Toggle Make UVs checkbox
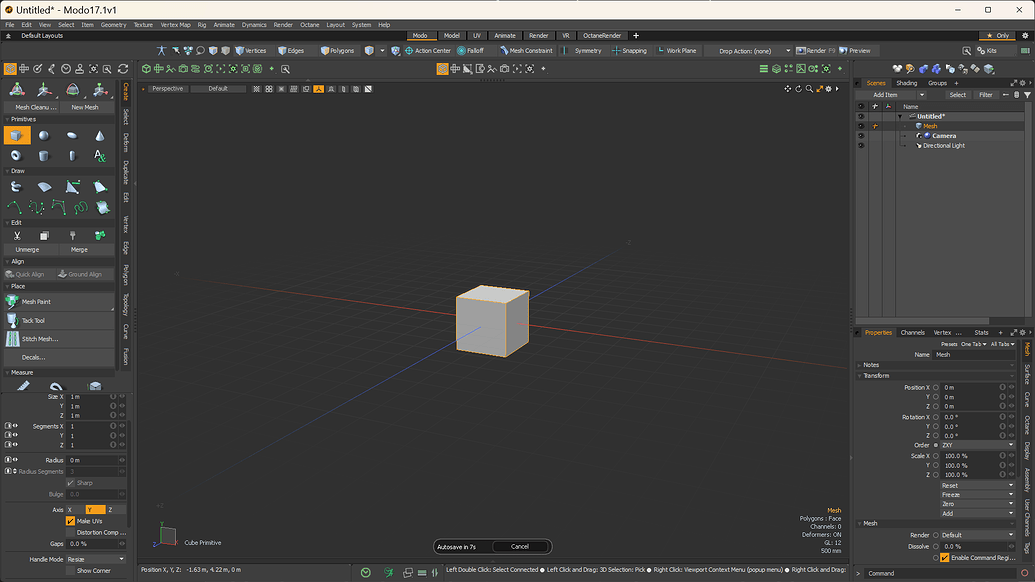Image resolution: width=1035 pixels, height=582 pixels. click(x=71, y=521)
